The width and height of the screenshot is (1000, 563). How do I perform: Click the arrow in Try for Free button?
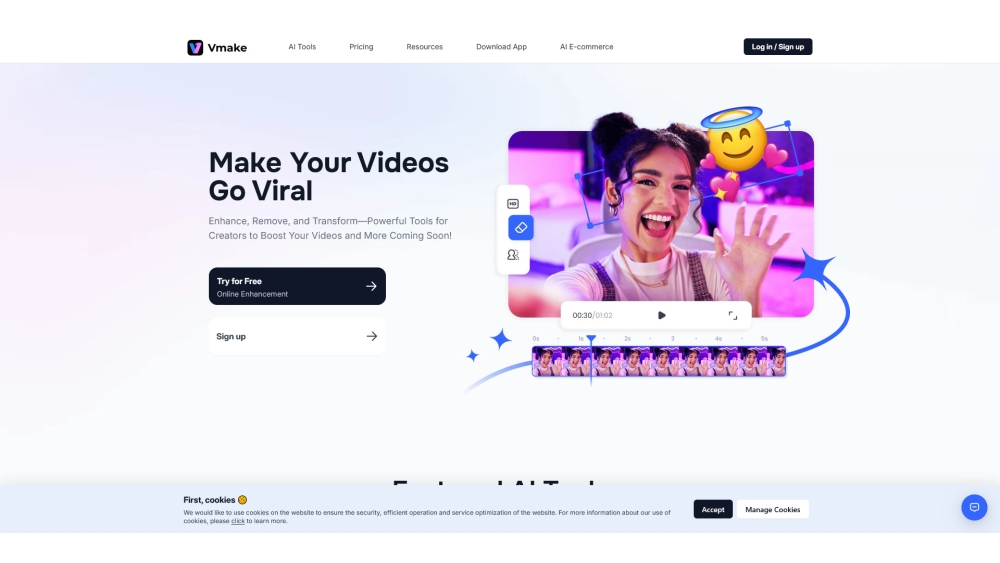(x=371, y=286)
